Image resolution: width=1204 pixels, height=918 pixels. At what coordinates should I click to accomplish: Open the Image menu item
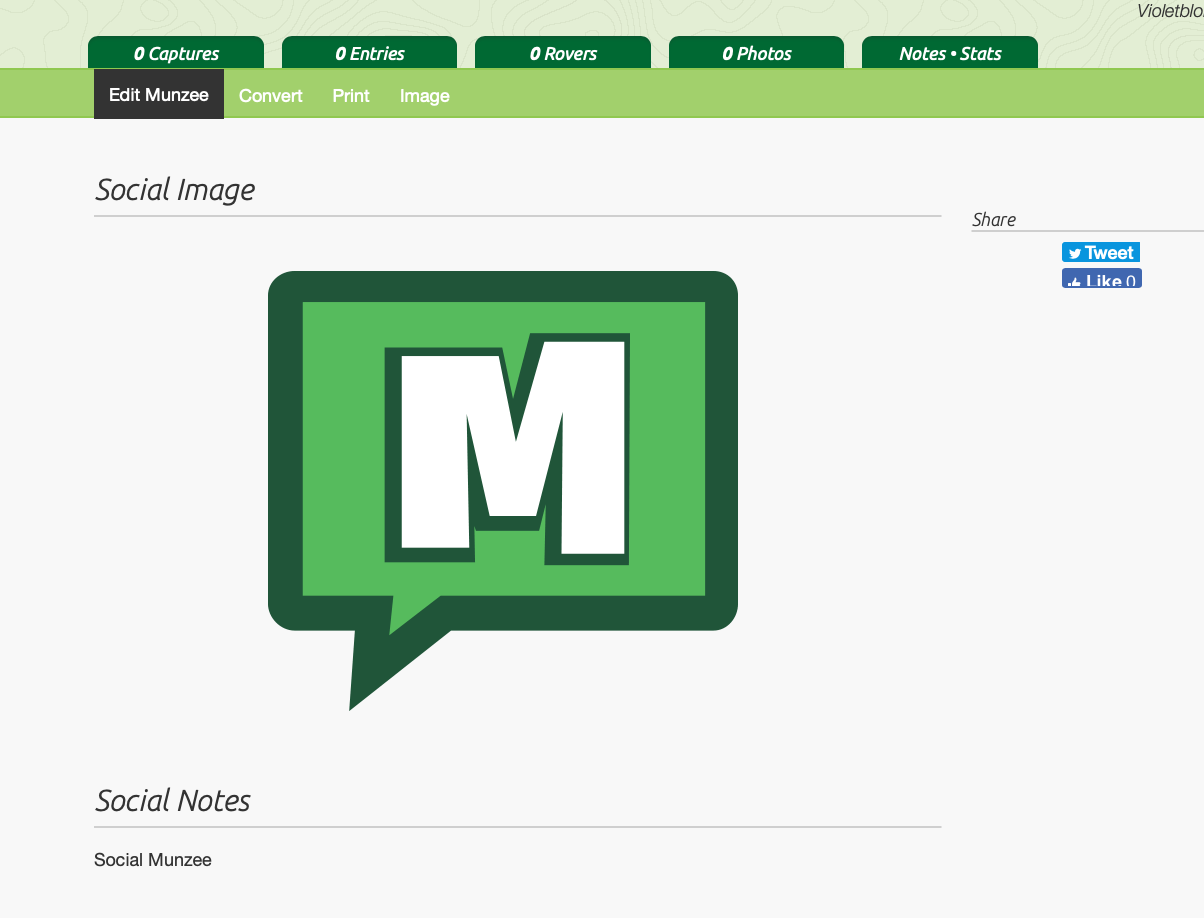(x=425, y=96)
